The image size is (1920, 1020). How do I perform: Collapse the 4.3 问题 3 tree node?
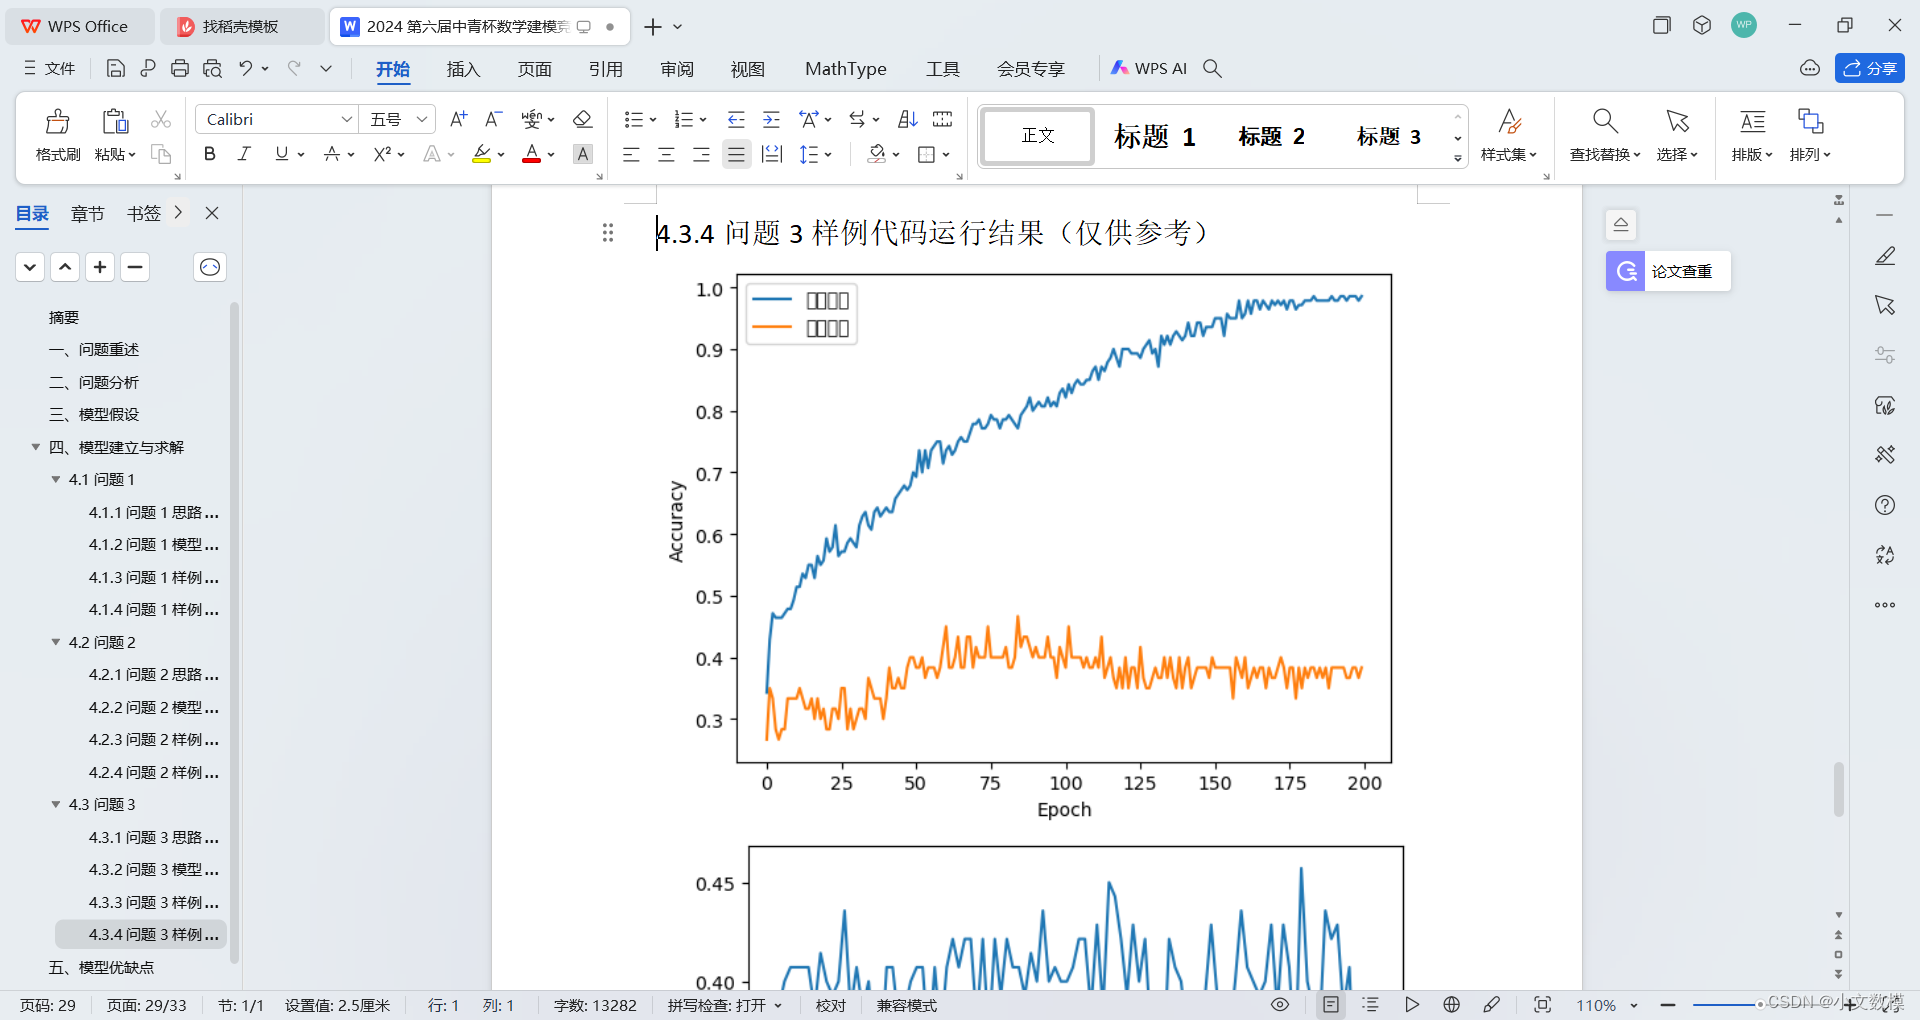[x=56, y=805]
